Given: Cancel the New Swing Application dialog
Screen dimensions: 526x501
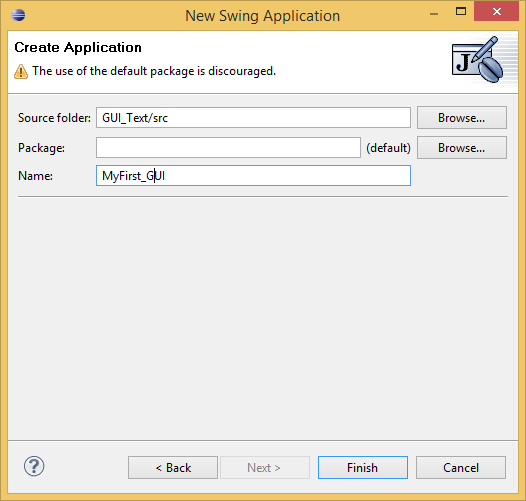Looking at the screenshot, I should coord(461,467).
